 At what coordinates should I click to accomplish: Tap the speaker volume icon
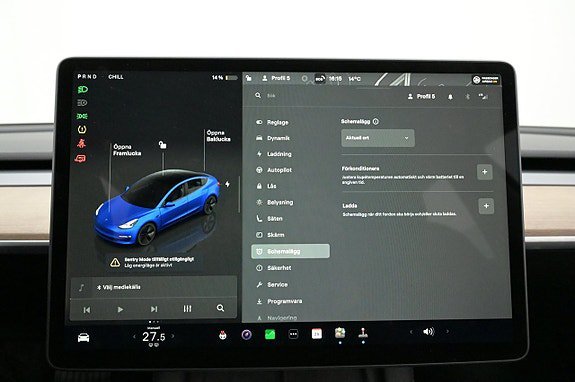(x=428, y=331)
